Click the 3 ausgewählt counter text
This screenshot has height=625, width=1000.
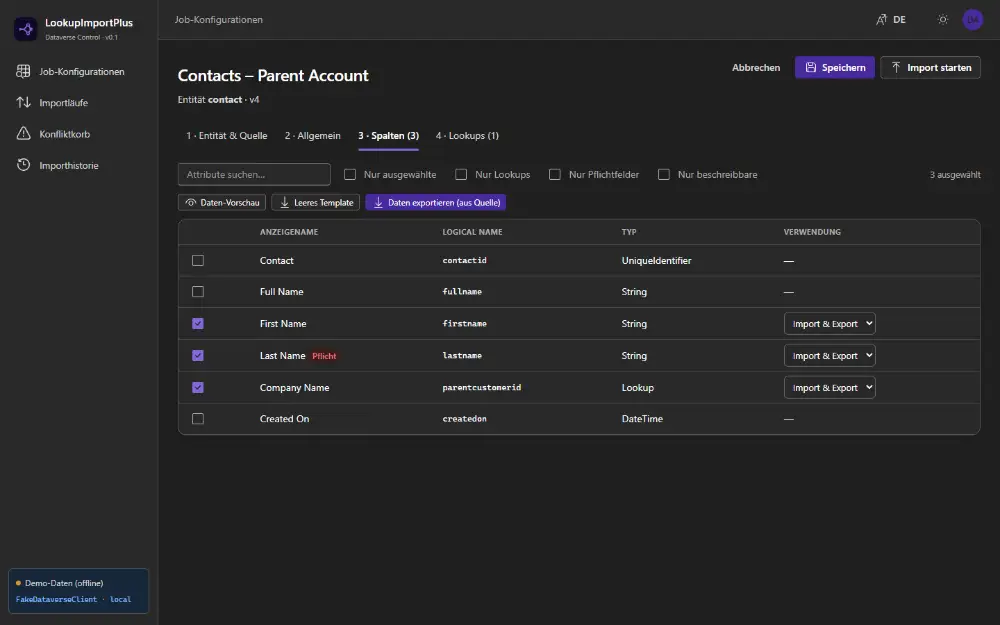955,174
